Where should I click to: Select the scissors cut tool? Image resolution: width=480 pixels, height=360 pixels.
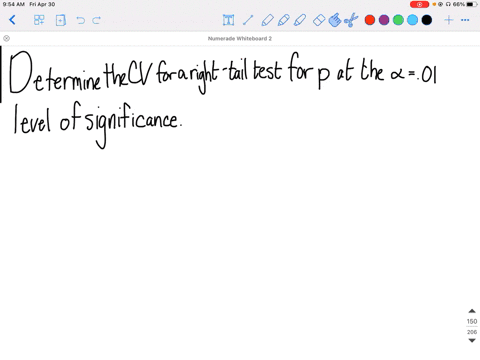[x=351, y=20]
